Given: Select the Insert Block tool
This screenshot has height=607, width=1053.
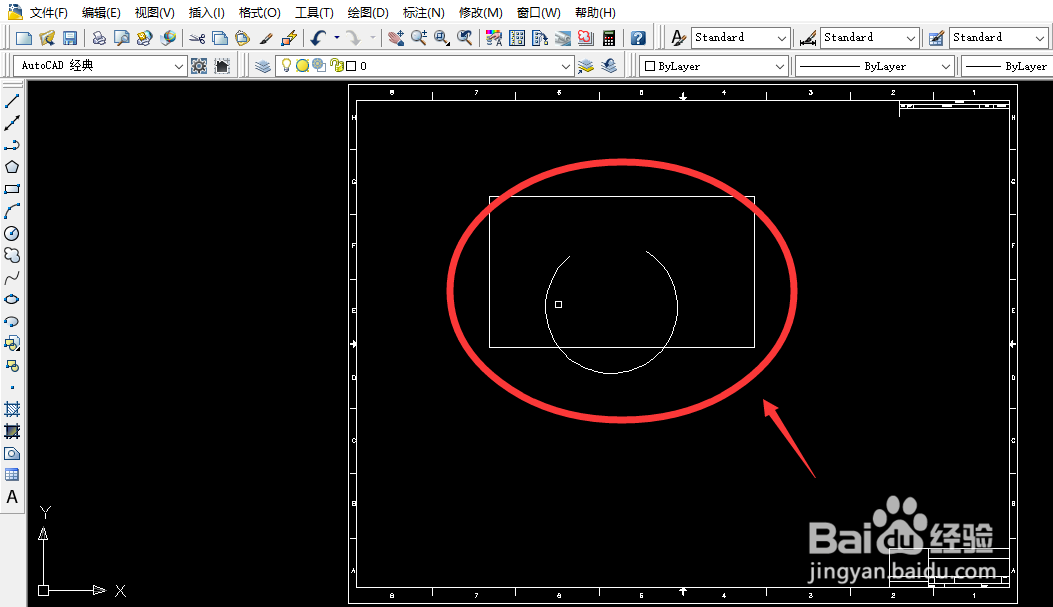Looking at the screenshot, I should click(12, 344).
